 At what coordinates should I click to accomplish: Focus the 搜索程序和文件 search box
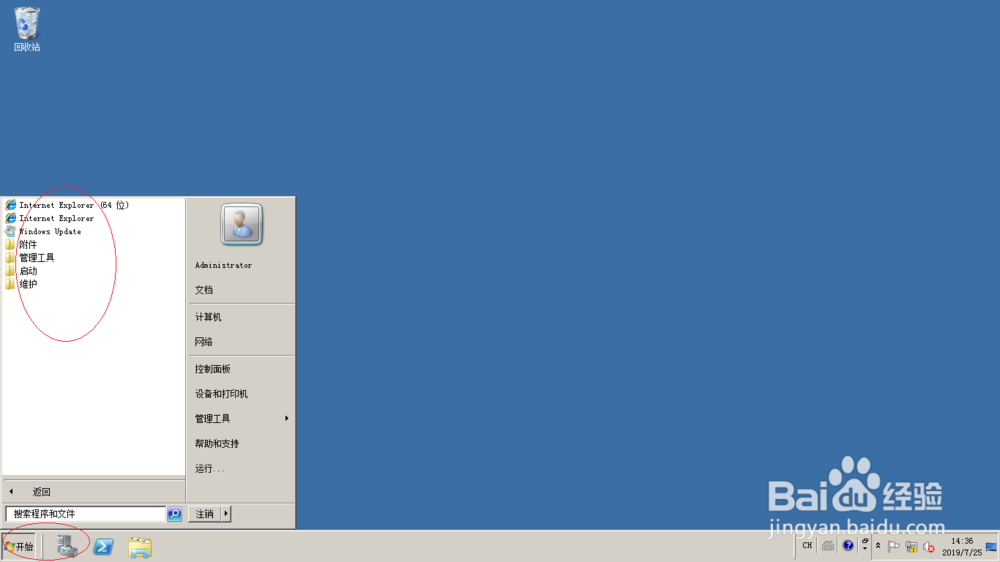[85, 514]
